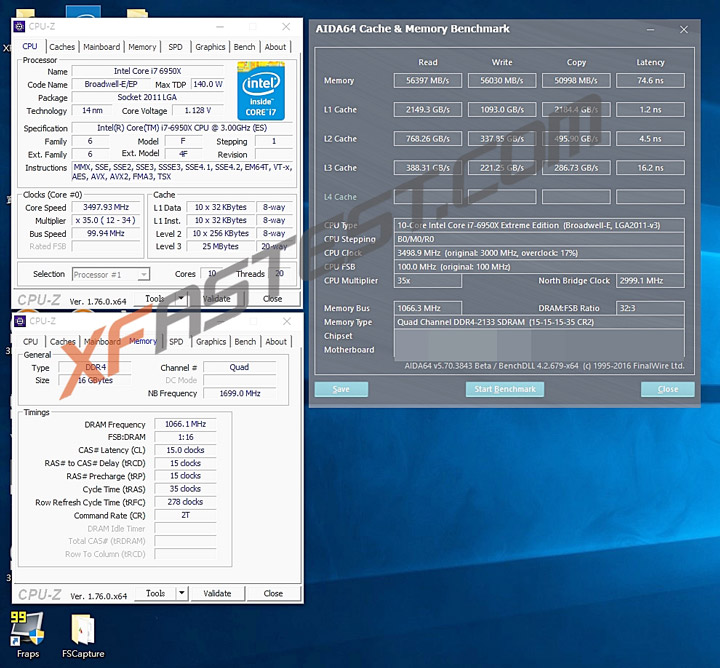Open the Mainboard tab in the upper CPU-Z window

click(x=101, y=47)
